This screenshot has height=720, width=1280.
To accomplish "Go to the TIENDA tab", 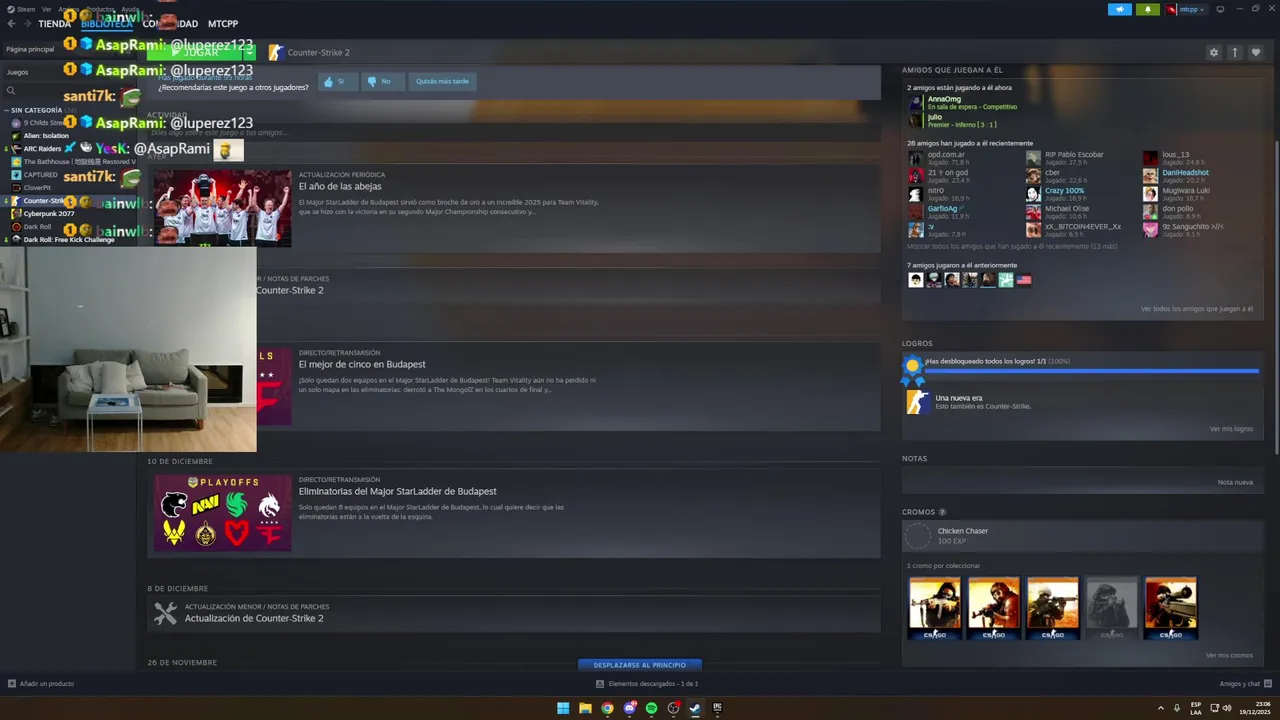I will coord(55,24).
